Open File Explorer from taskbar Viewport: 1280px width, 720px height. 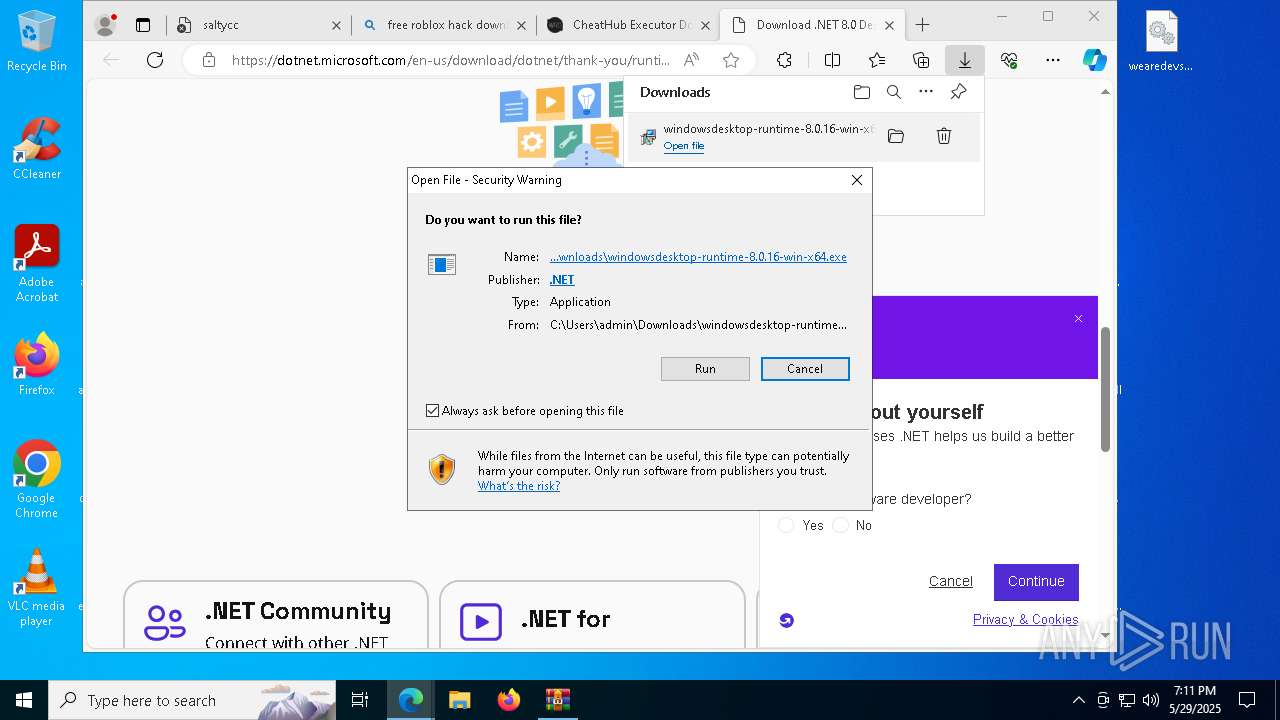point(459,700)
